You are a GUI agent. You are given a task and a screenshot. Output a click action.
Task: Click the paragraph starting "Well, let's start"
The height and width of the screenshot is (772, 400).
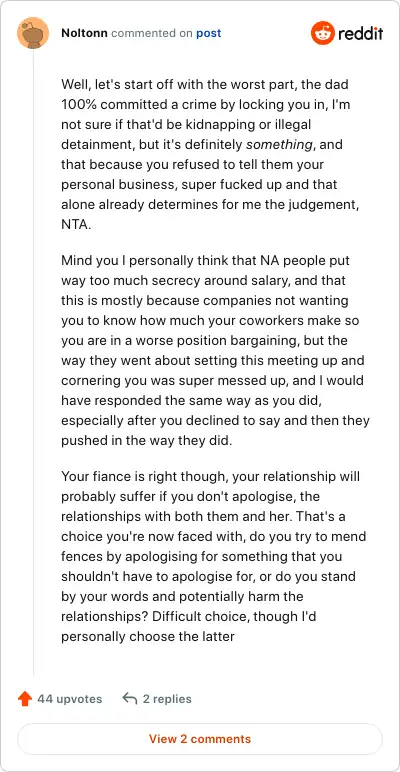210,154
